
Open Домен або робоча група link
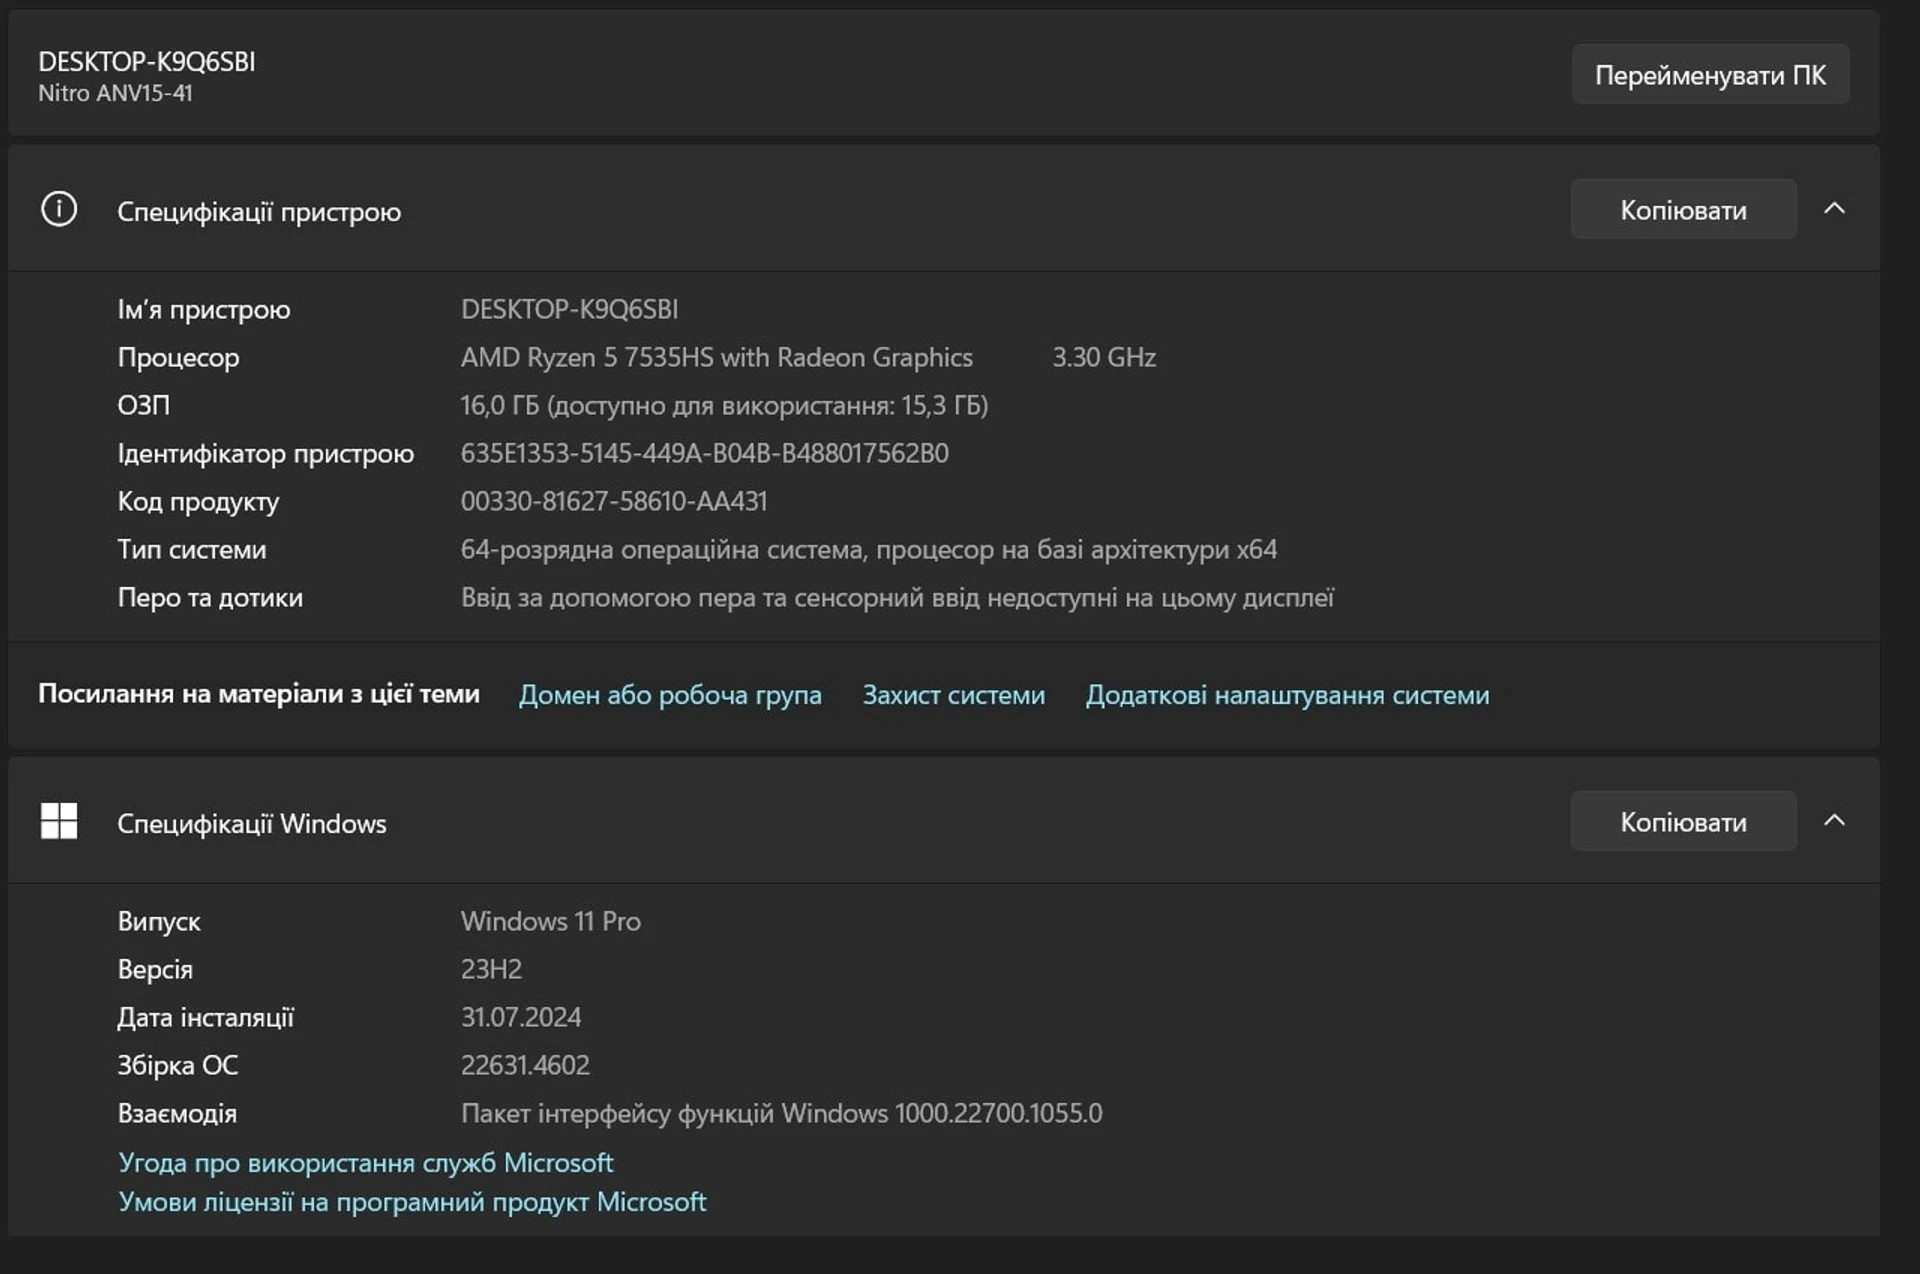670,695
